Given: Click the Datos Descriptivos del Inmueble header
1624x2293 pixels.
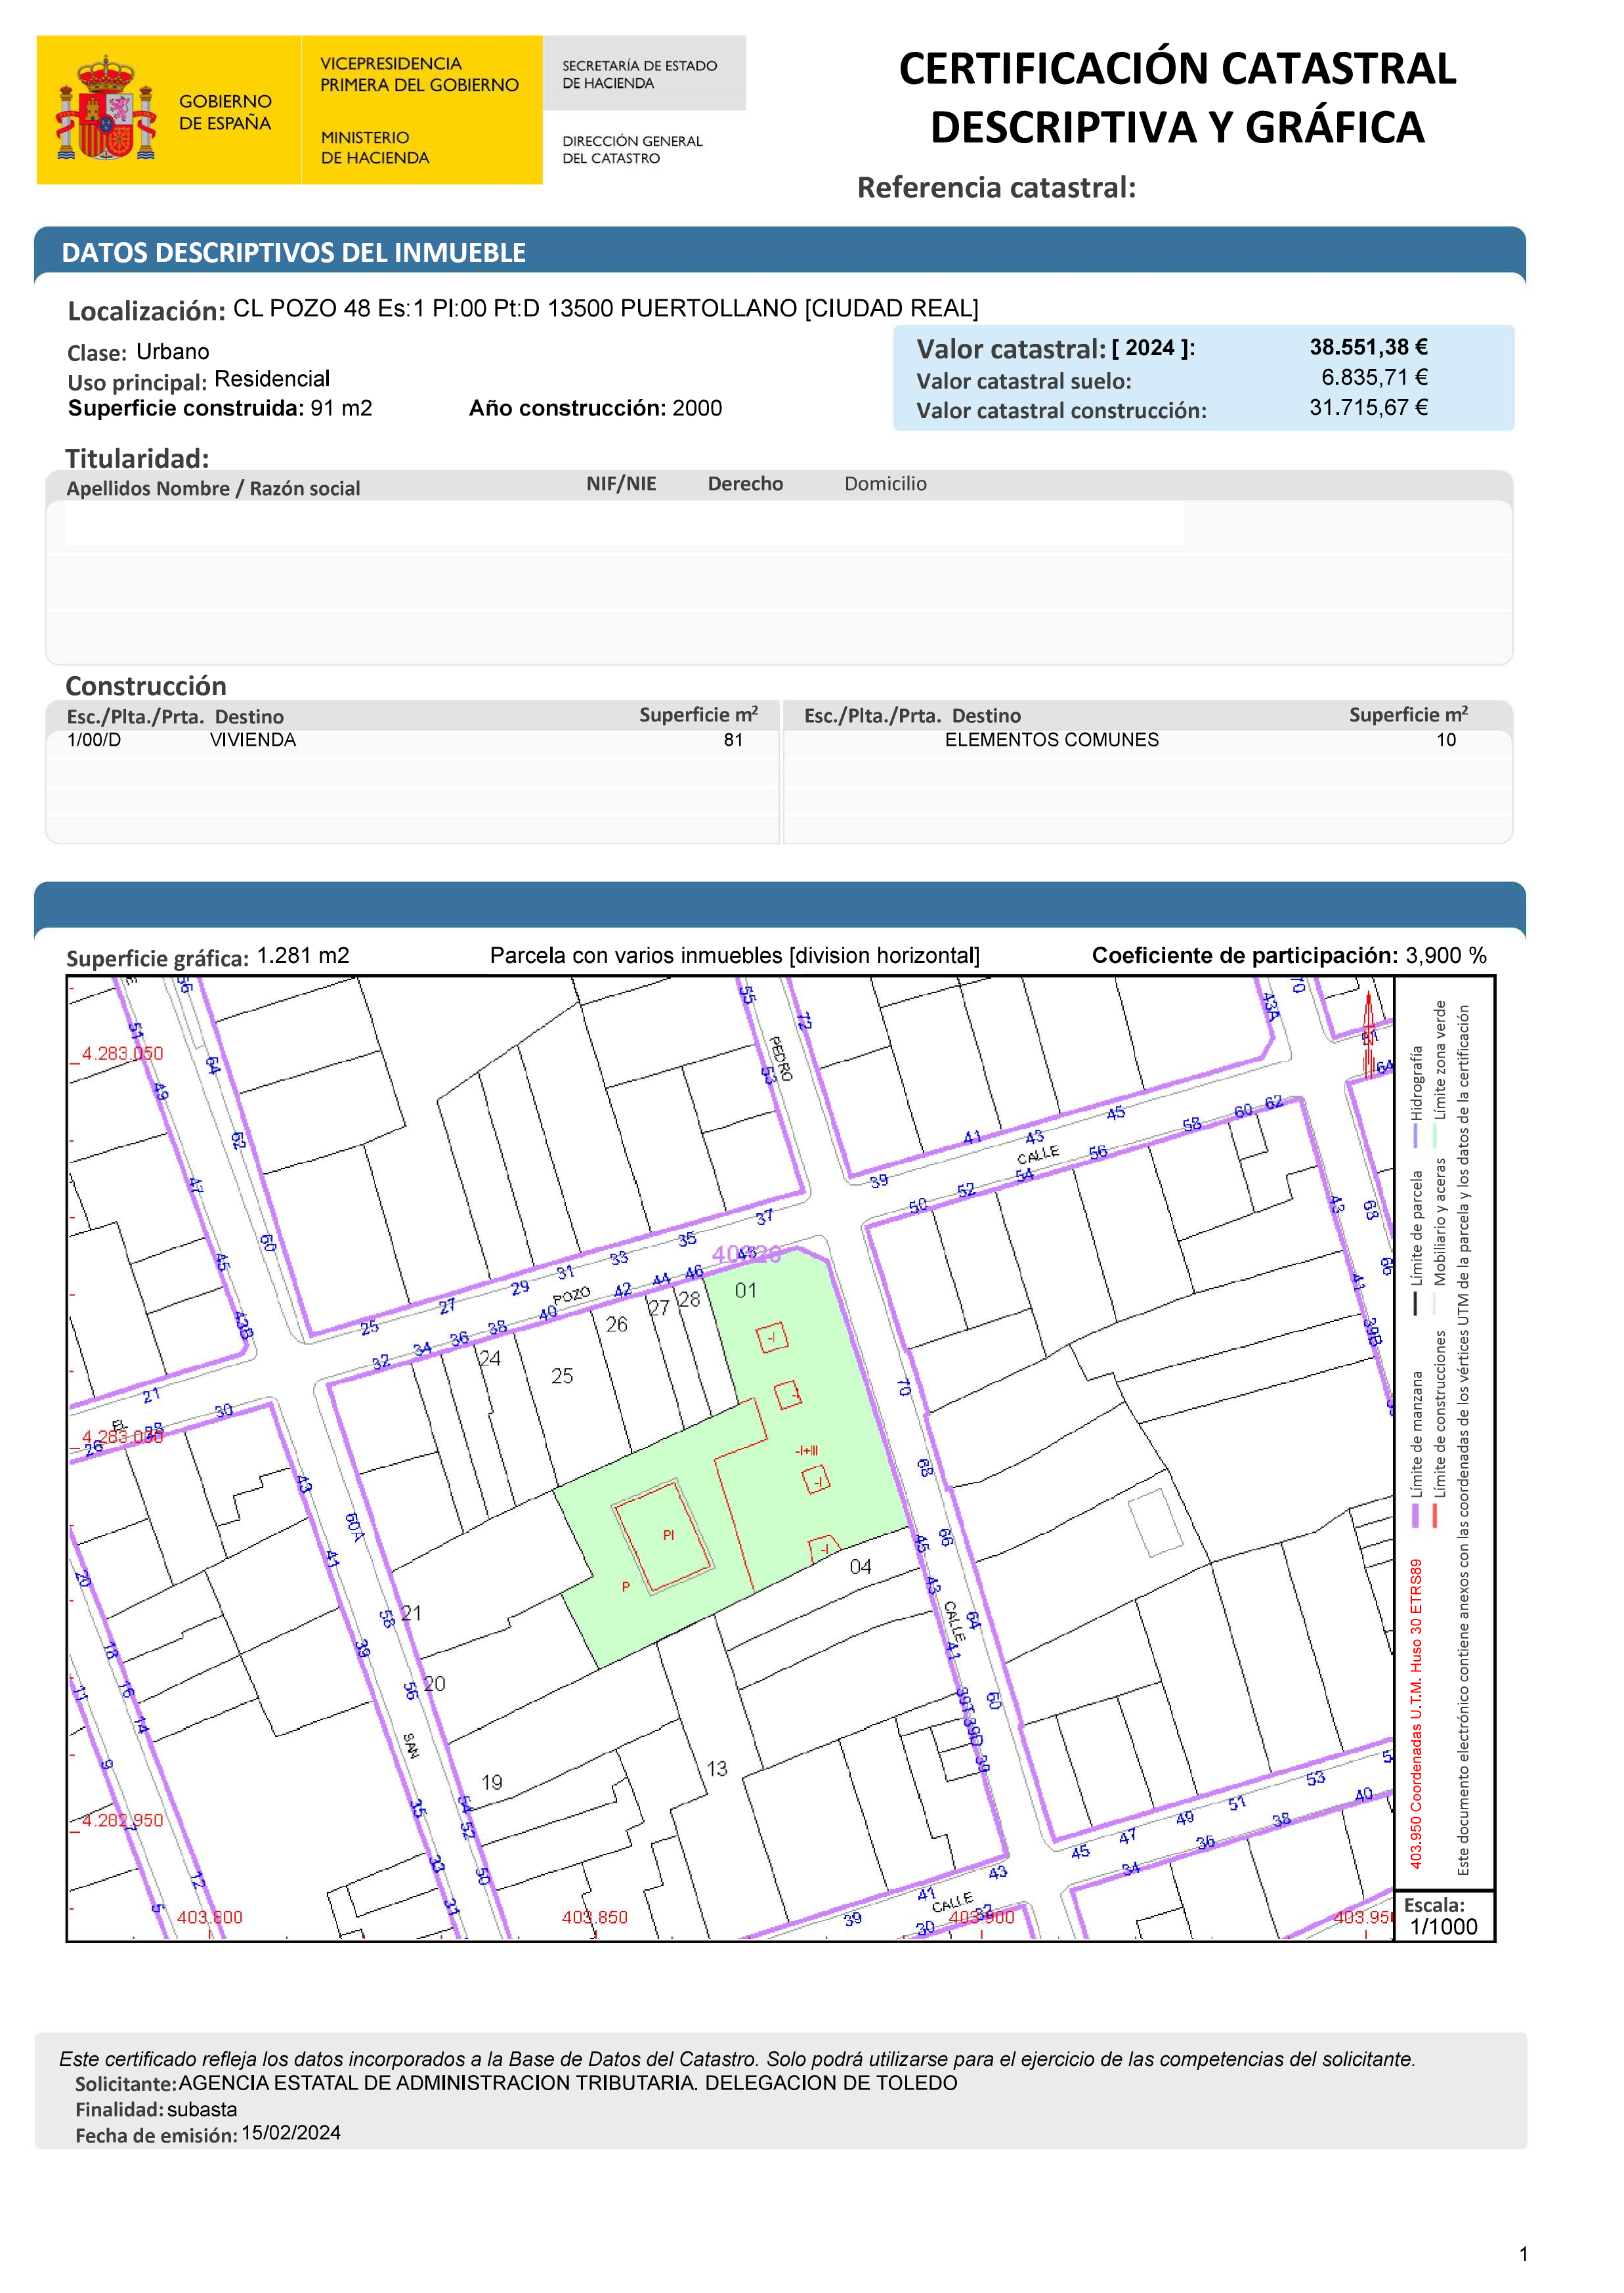Looking at the screenshot, I should pos(293,253).
